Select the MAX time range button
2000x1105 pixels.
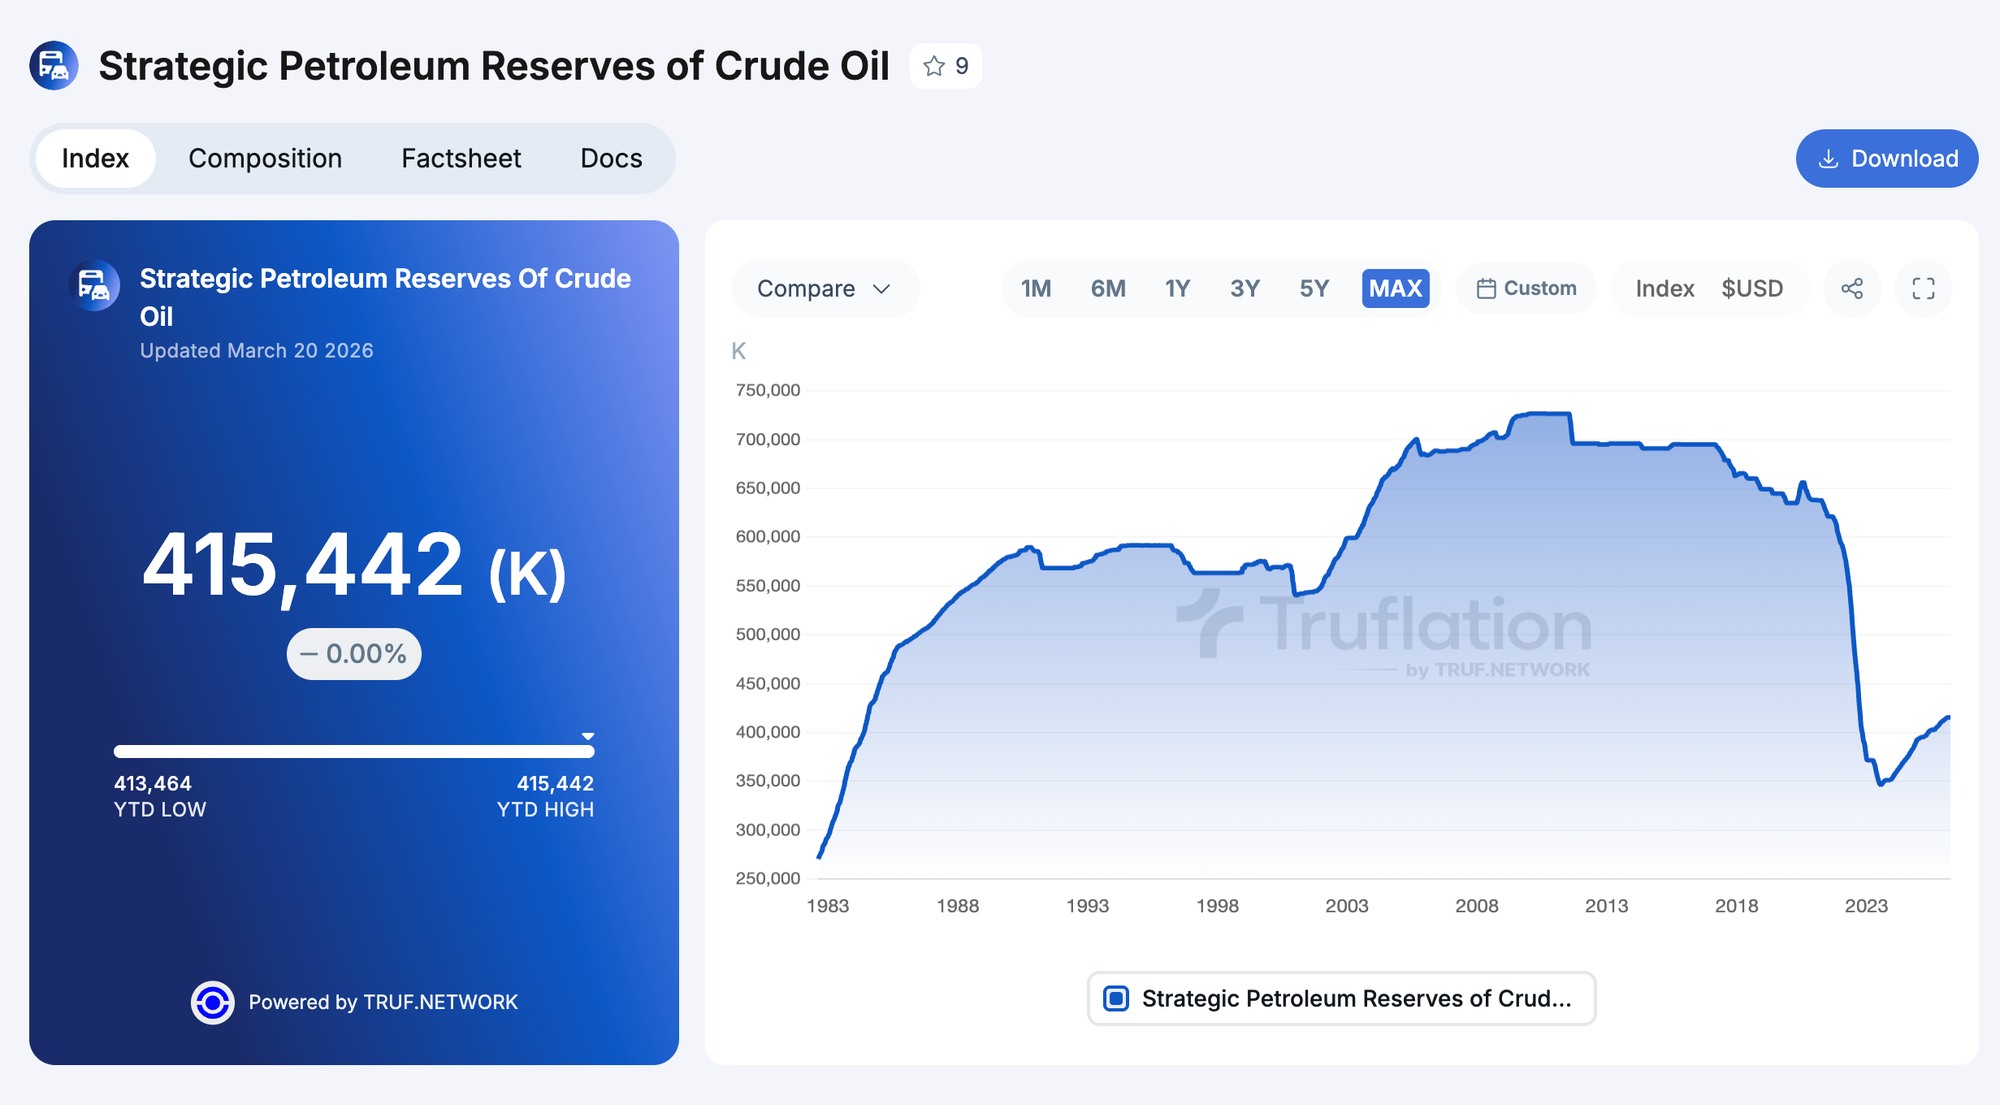1395,289
